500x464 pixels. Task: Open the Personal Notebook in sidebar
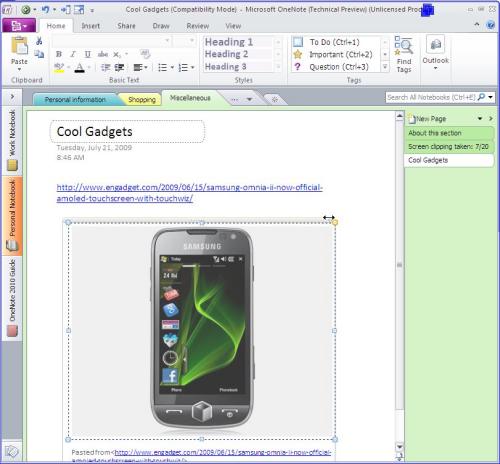tap(12, 216)
